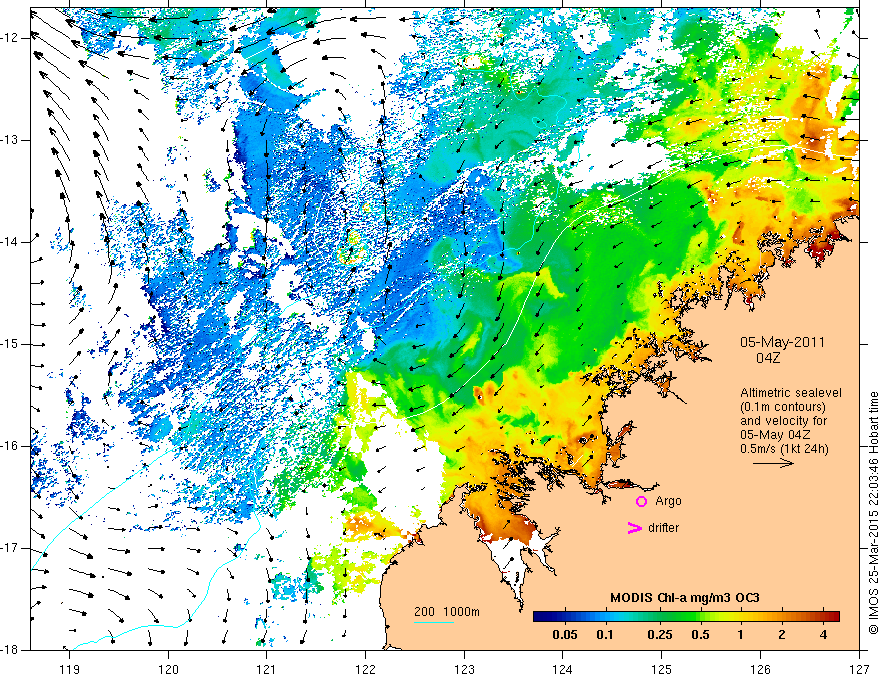Click the colorbar value label '0.1'
The width and height of the screenshot is (880, 680).
(605, 635)
